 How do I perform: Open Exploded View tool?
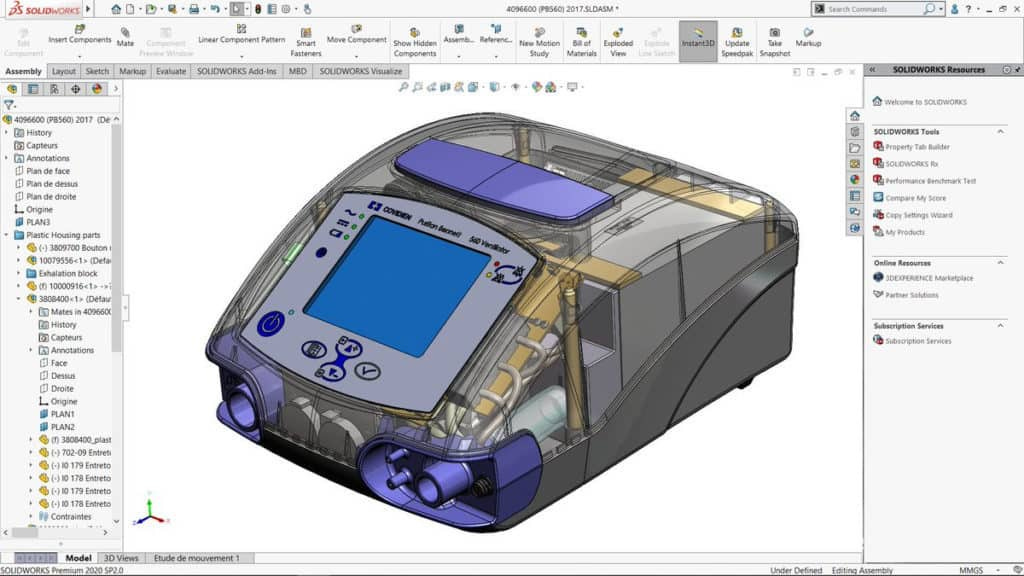pos(618,42)
